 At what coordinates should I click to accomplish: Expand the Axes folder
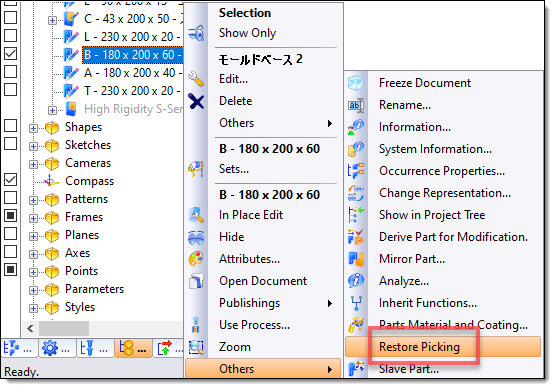(x=33, y=254)
